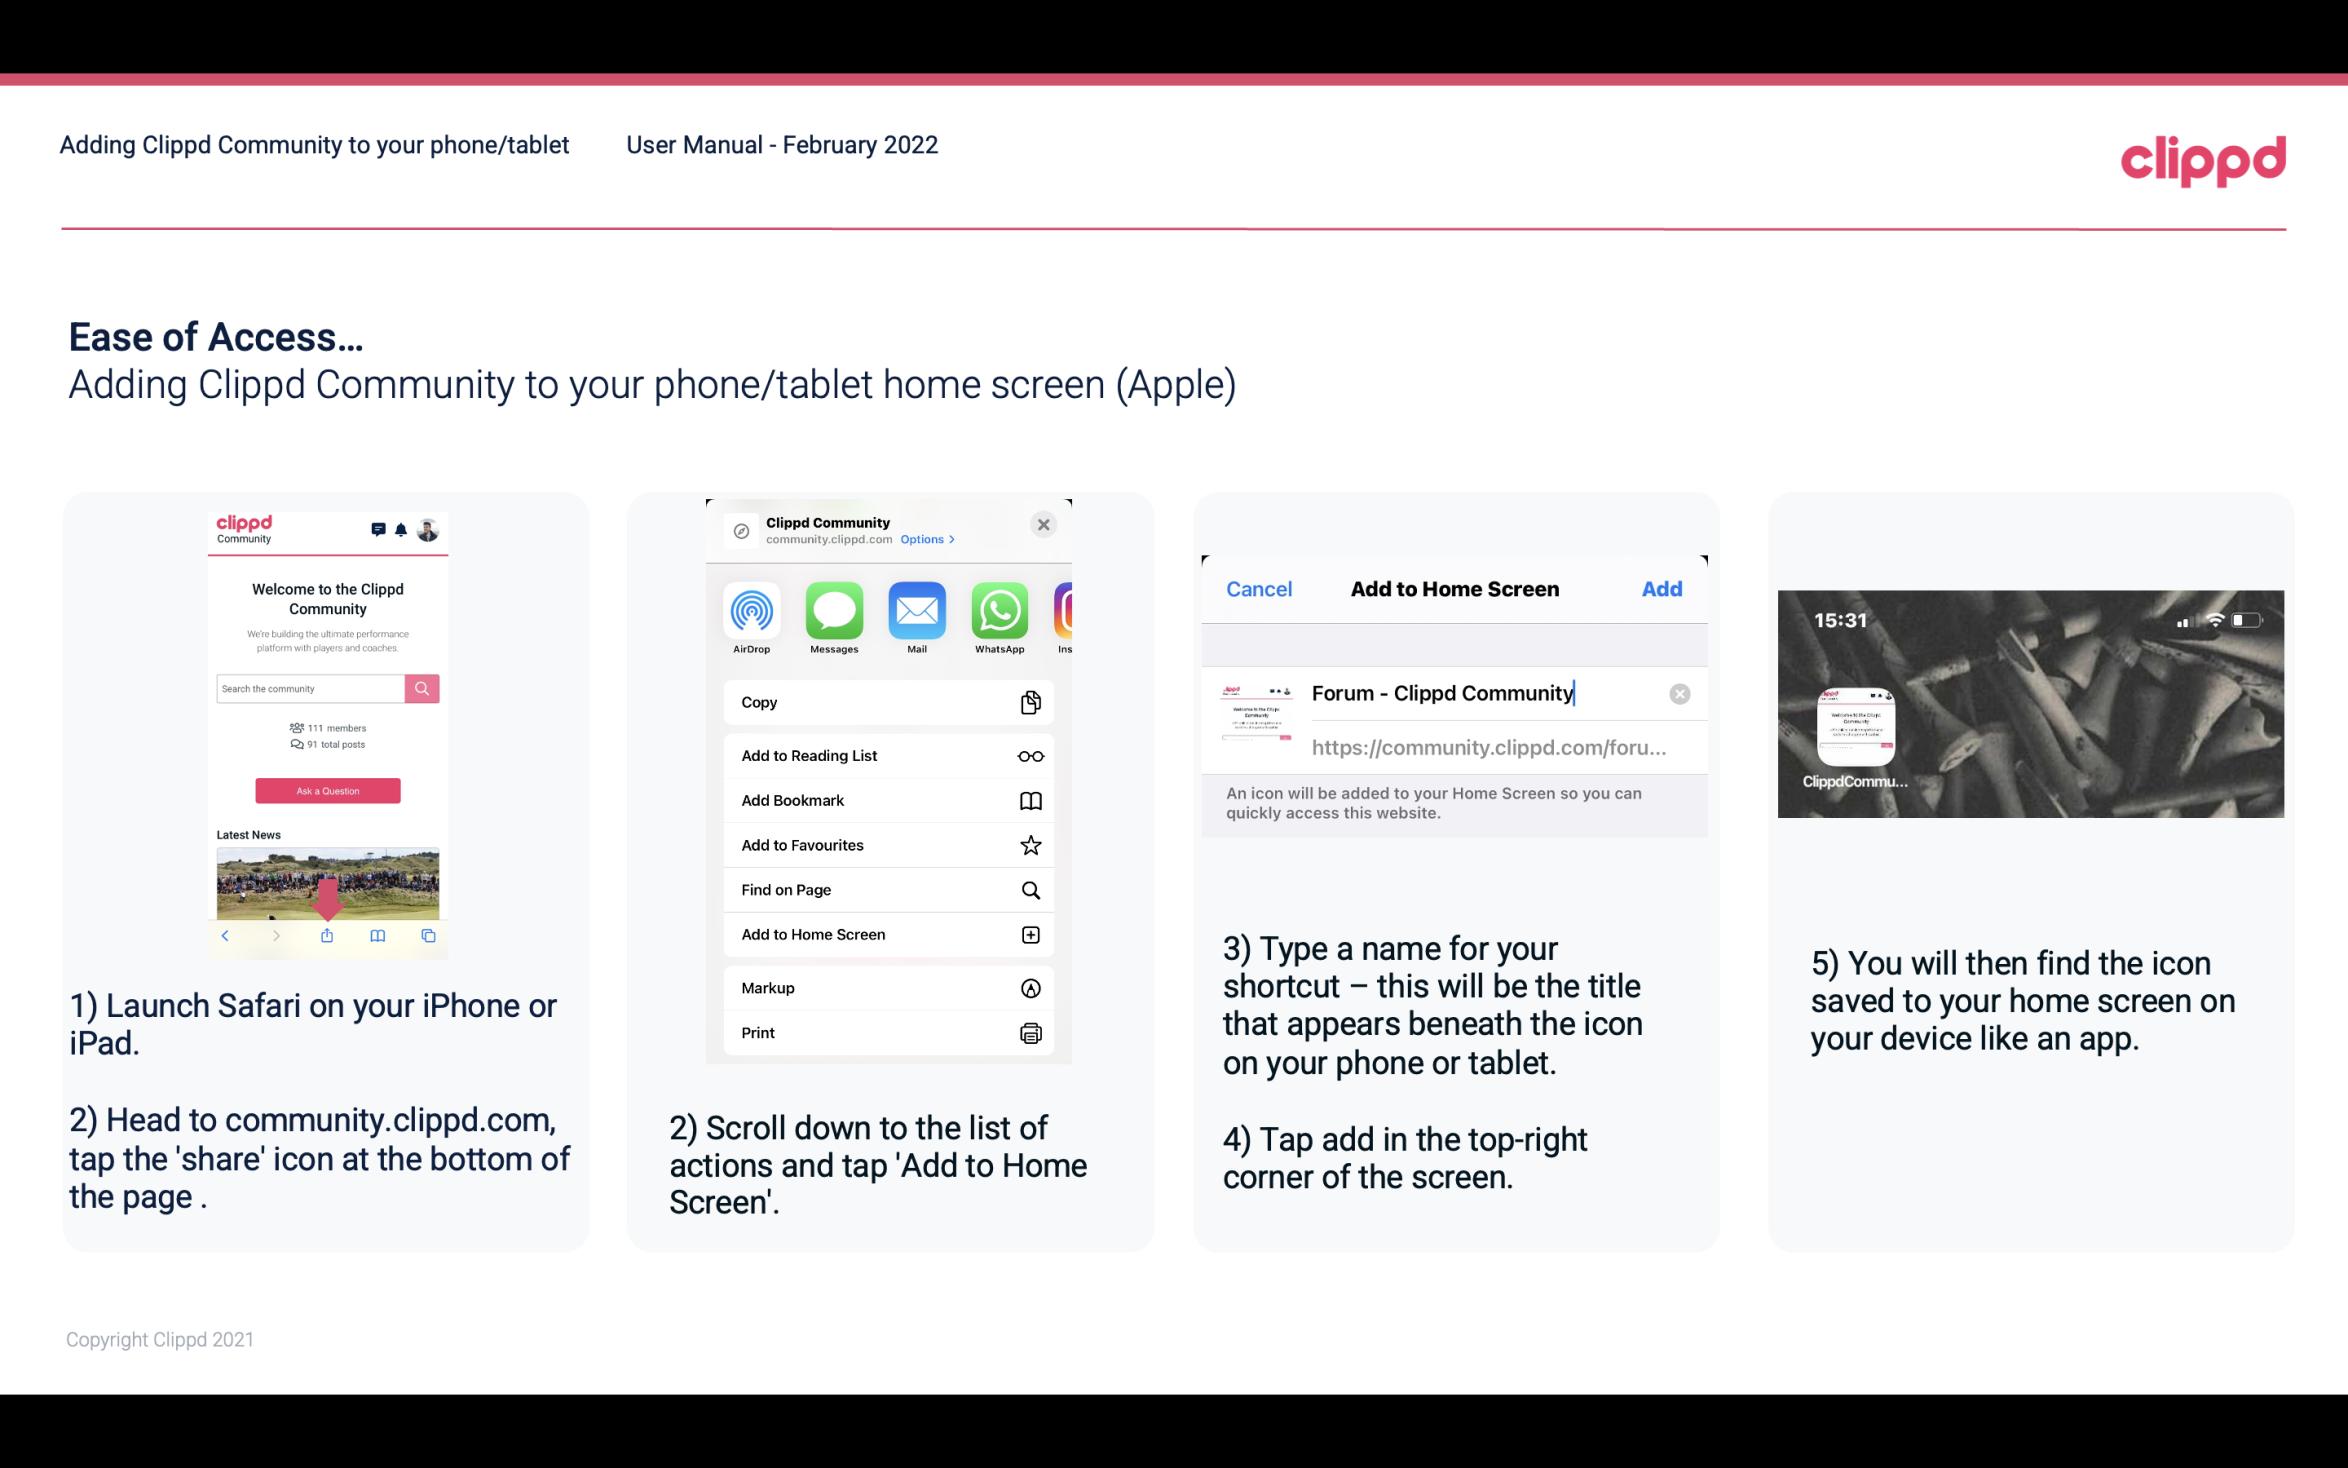Click the close X button on share sheet
2348x1468 pixels.
1045,524
